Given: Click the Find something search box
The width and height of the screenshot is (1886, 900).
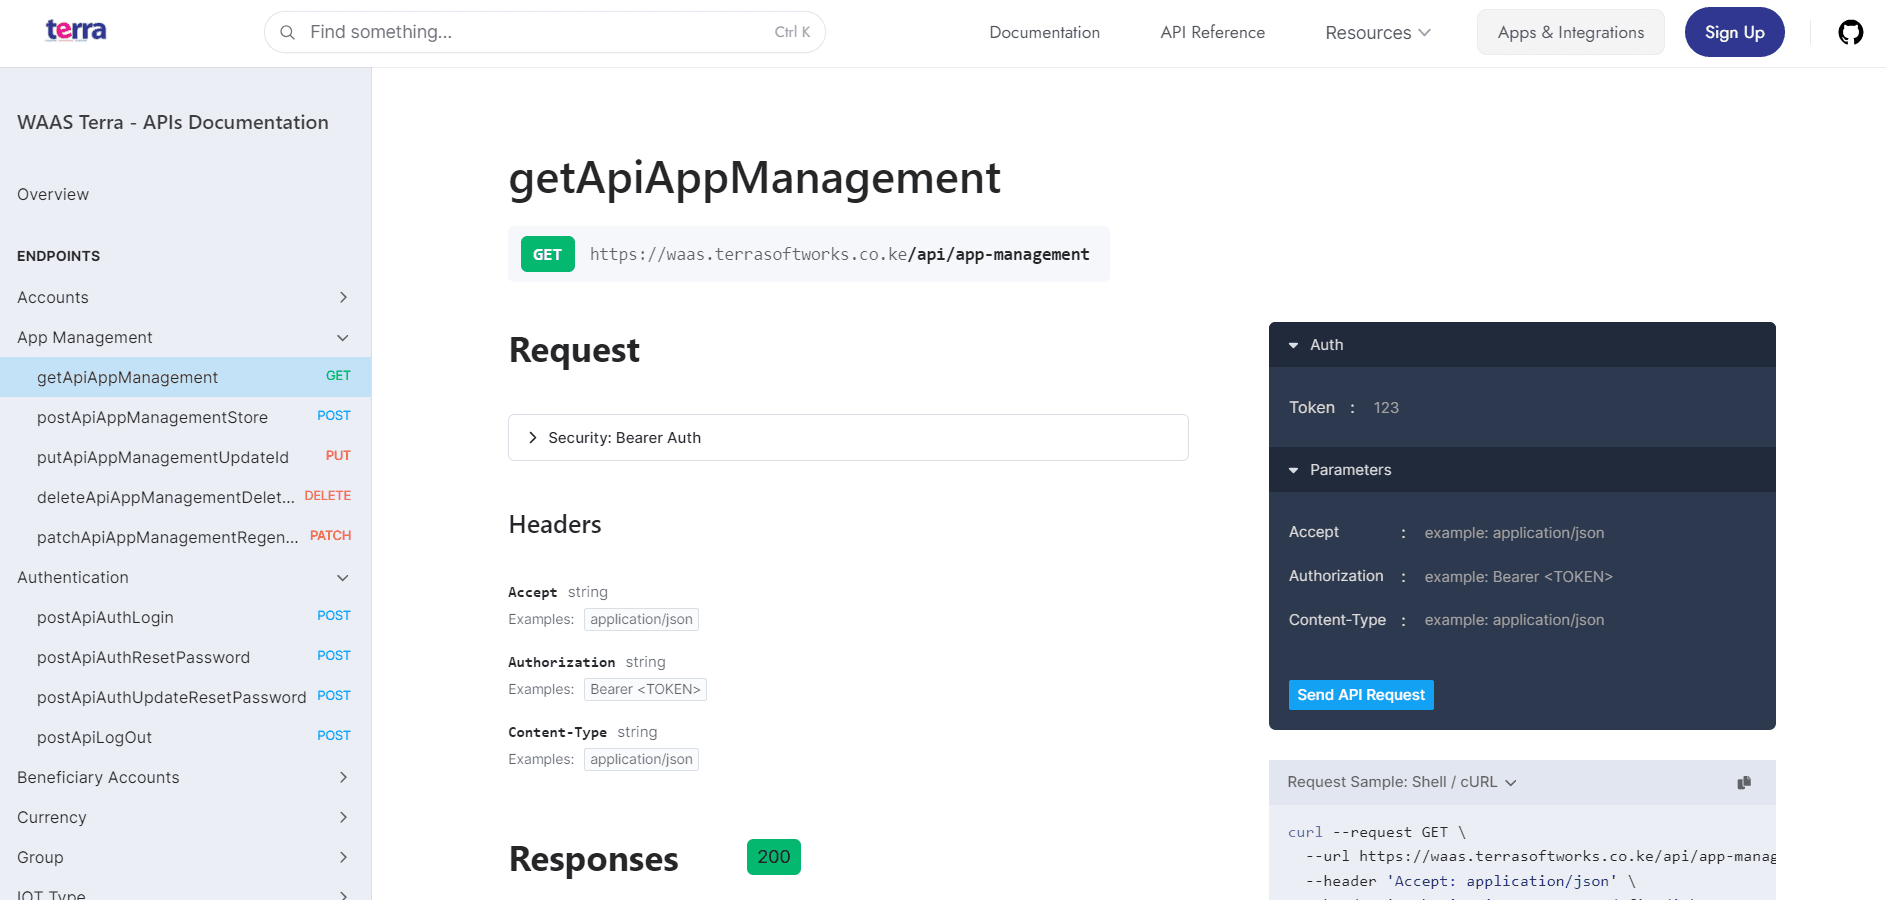Looking at the screenshot, I should coord(540,33).
